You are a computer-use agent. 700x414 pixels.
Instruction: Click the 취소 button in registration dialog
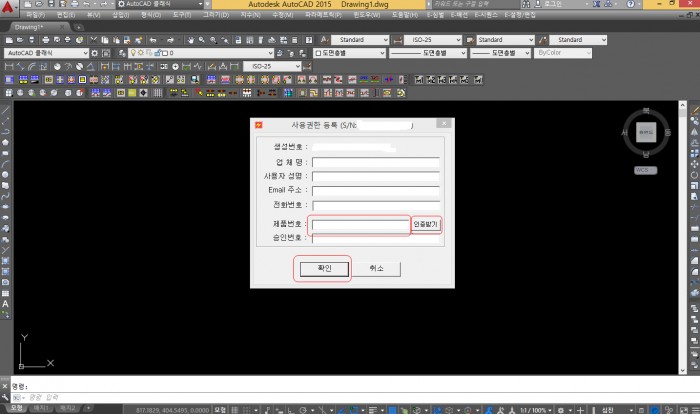tap(376, 268)
